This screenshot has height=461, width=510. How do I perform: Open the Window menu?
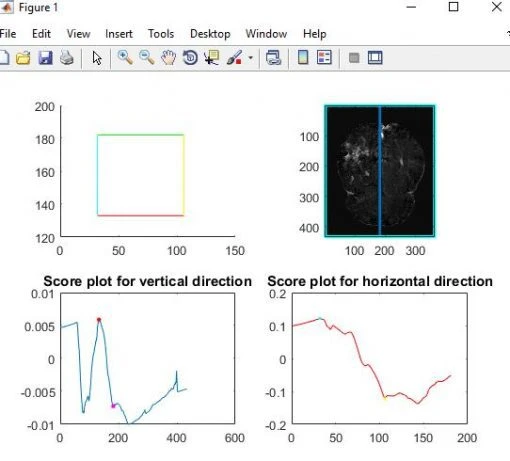[266, 34]
